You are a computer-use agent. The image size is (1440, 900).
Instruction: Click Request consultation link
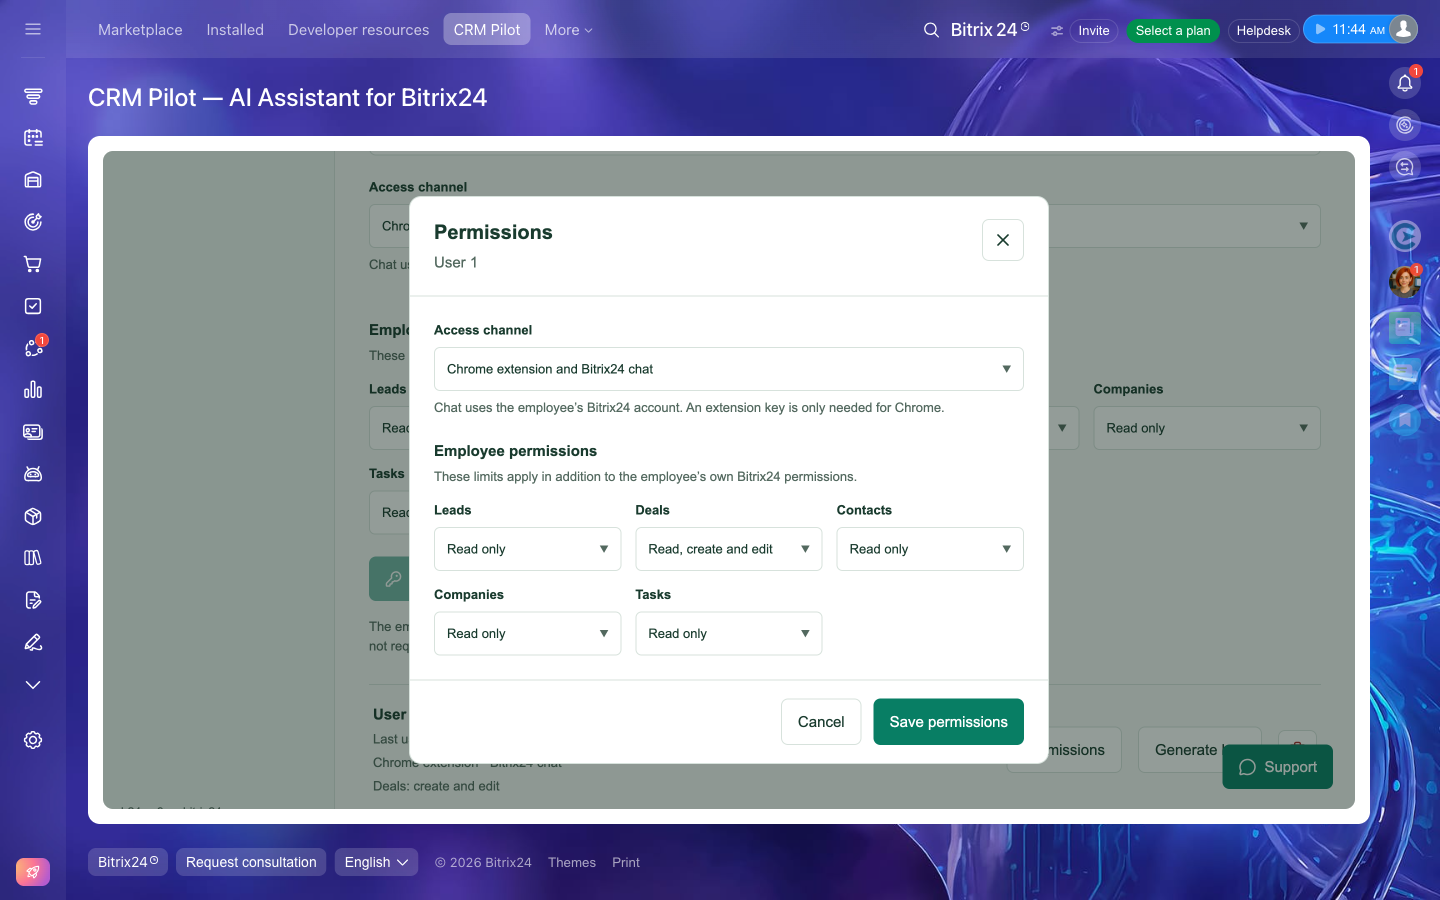click(x=251, y=862)
